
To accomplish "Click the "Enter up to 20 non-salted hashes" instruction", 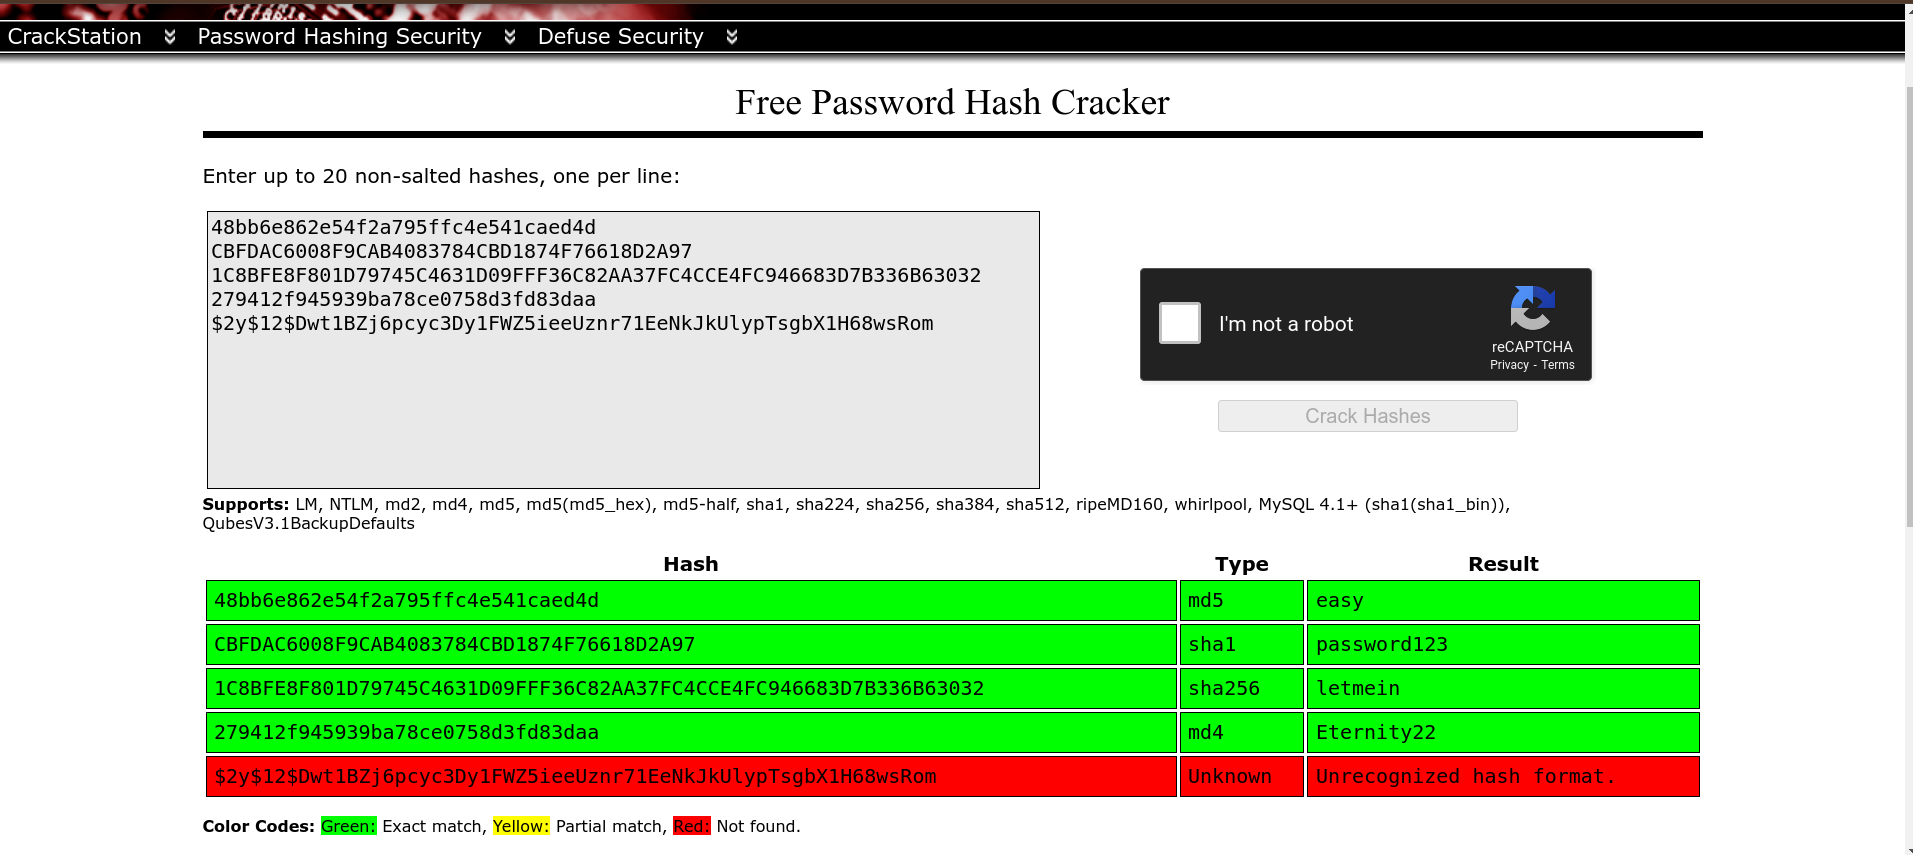I will (x=441, y=176).
